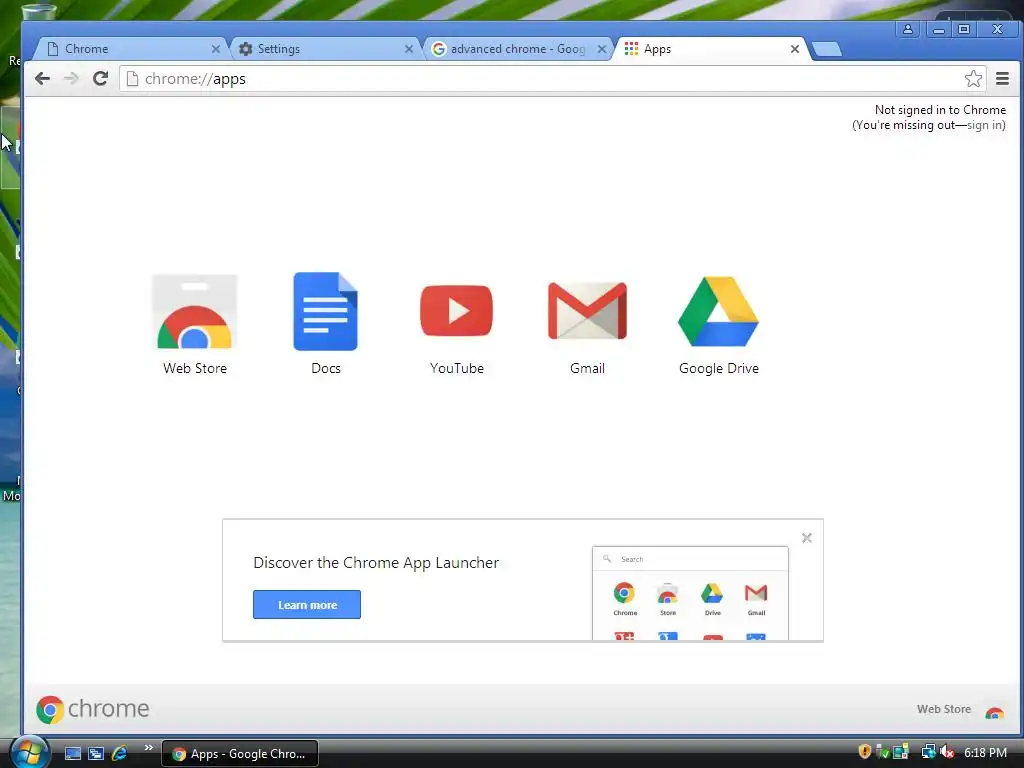The image size is (1024, 768).
Task: Click the network tray icon
Action: [x=928, y=752]
